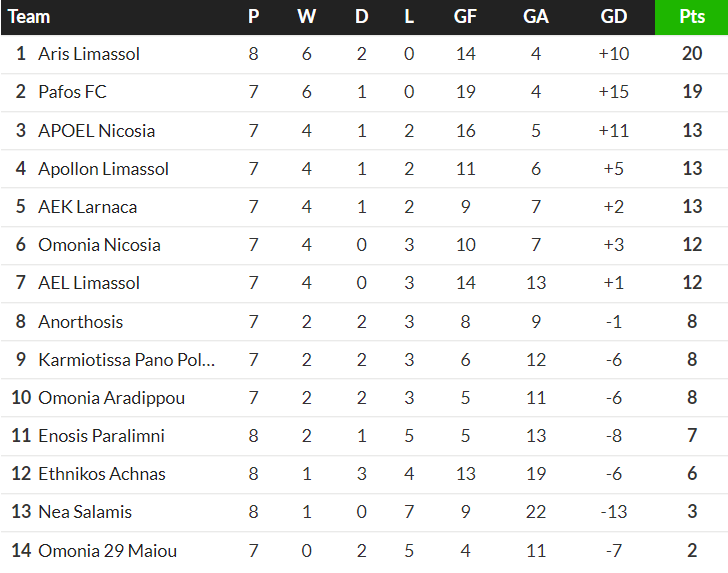
Task: Select the Omonia Nicosia team row
Action: [99, 245]
